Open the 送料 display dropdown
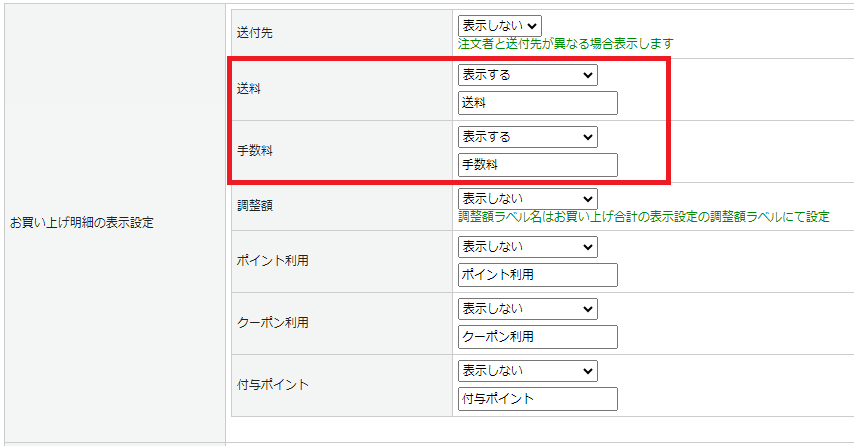This screenshot has height=446, width=854. click(527, 75)
